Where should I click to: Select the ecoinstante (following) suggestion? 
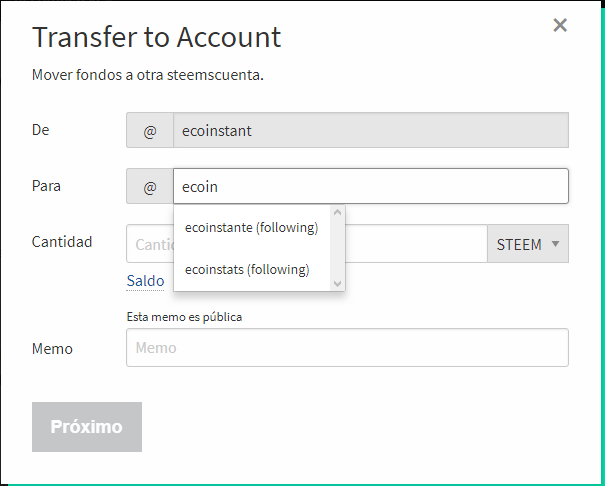251,227
